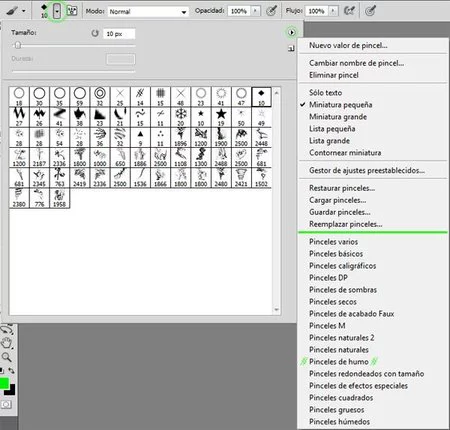Click the restore original size icon
This screenshot has height=430, width=450.
pyautogui.click(x=95, y=33)
